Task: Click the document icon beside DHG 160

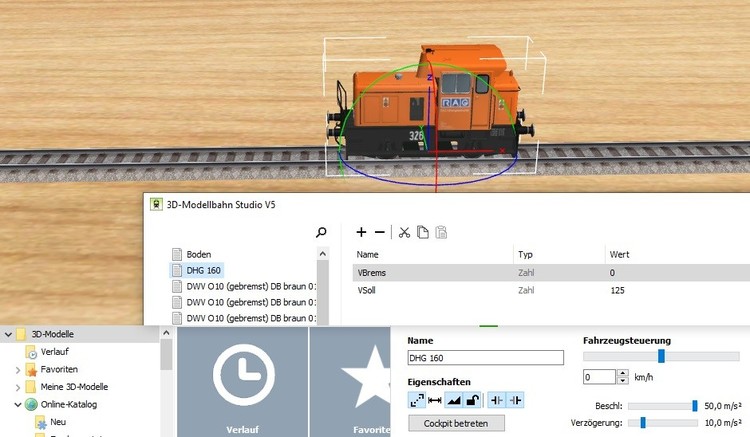Action: pyautogui.click(x=177, y=271)
